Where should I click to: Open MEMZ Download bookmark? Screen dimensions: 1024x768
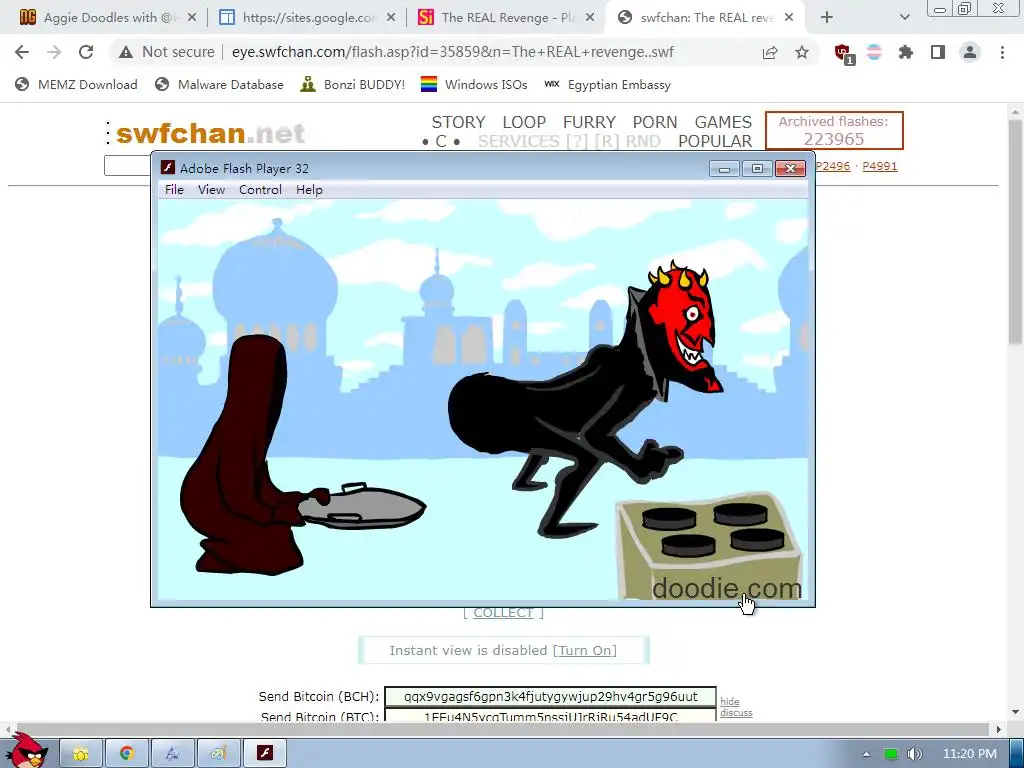[x=76, y=84]
